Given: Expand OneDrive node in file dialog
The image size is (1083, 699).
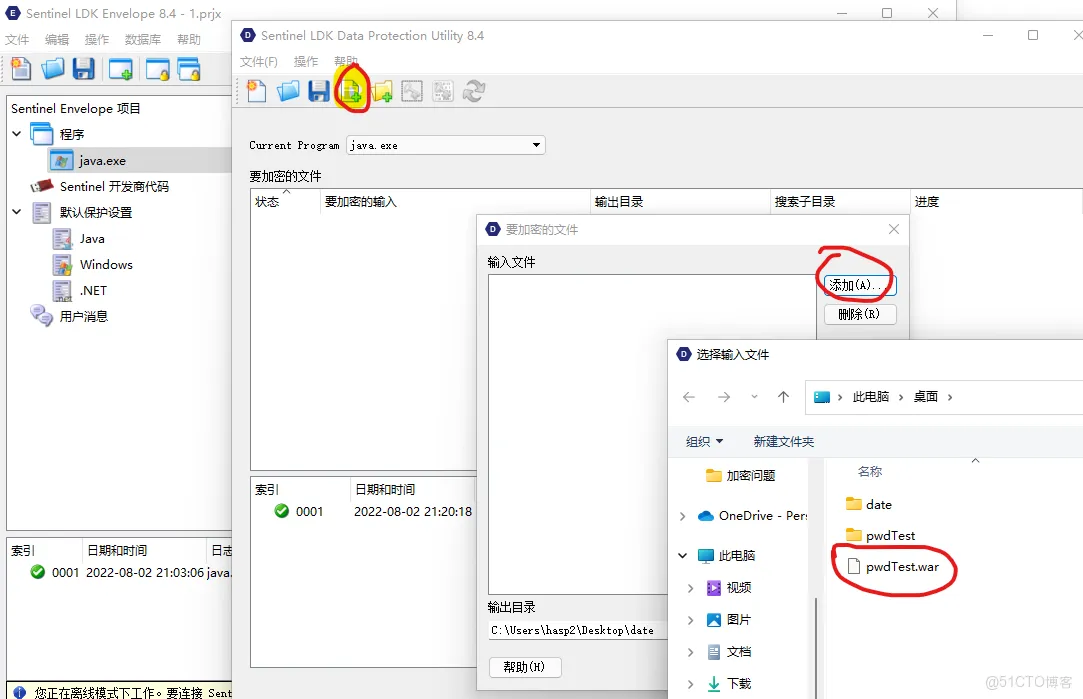Looking at the screenshot, I should coord(682,516).
